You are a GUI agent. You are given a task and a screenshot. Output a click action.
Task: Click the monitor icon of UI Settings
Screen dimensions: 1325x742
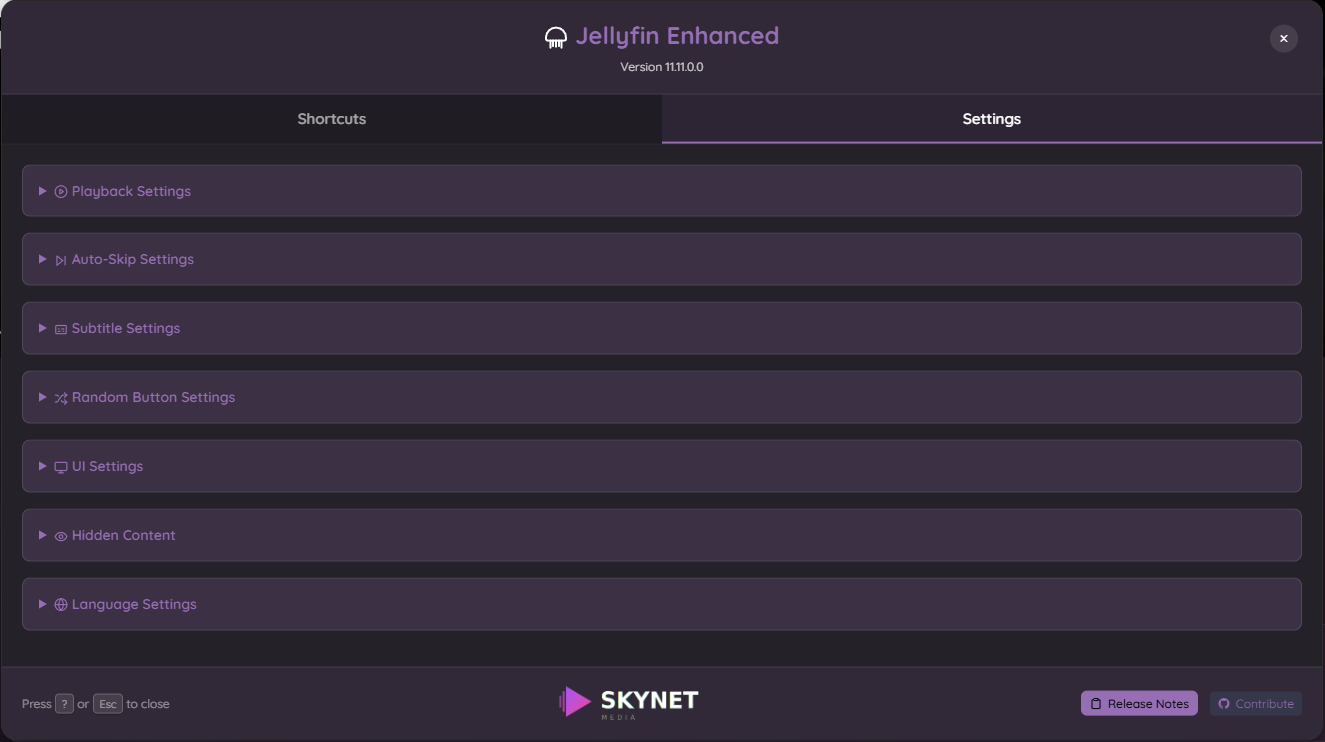click(x=61, y=467)
